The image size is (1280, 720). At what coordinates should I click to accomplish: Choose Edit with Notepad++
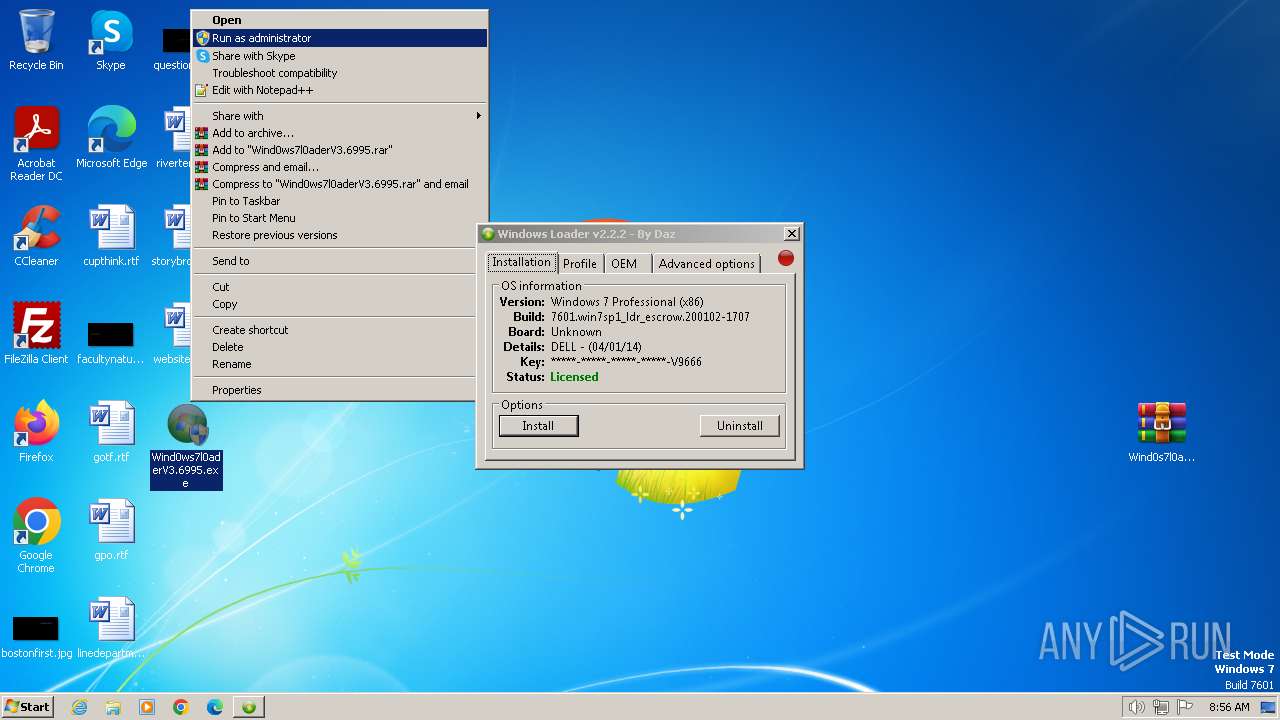[x=340, y=90]
